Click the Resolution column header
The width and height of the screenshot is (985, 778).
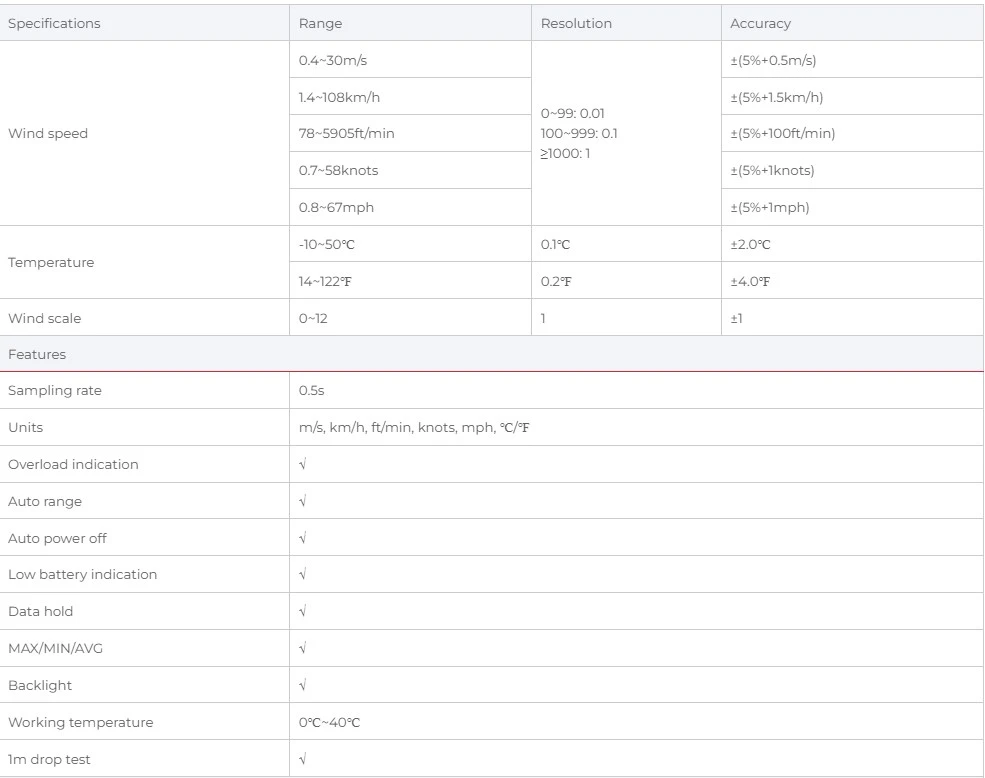click(x=576, y=24)
